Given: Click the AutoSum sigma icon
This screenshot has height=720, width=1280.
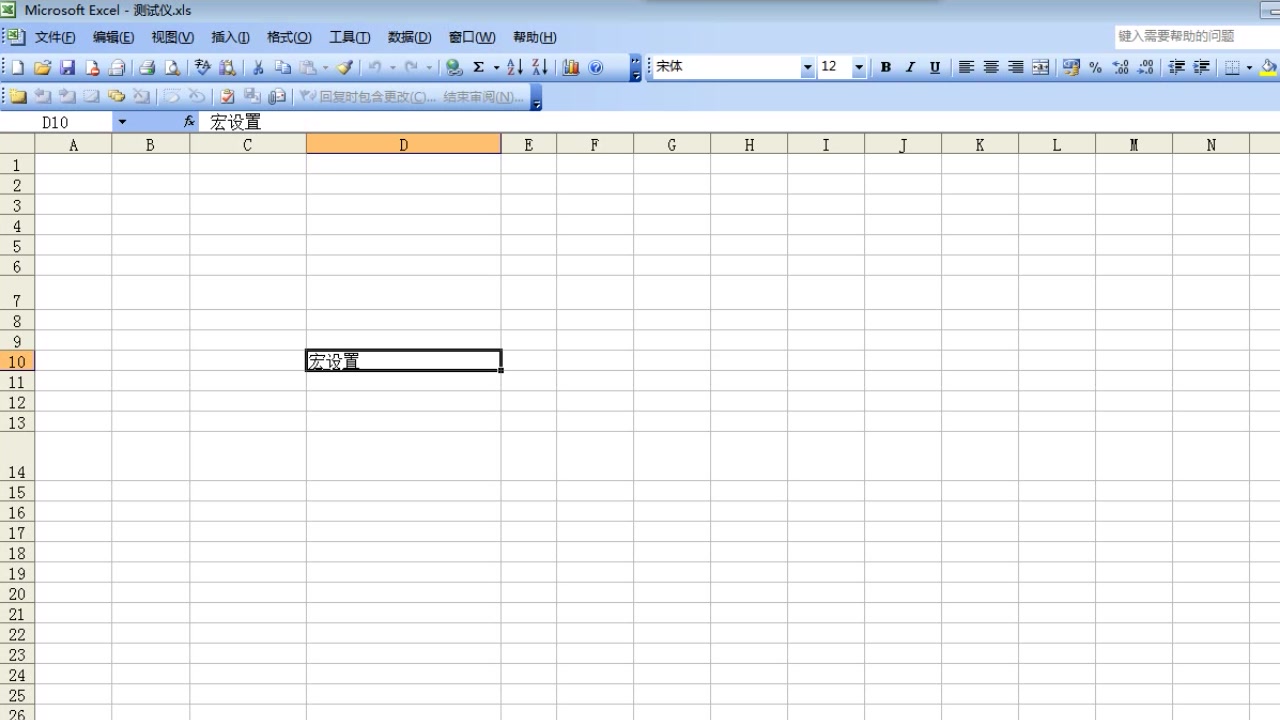Looking at the screenshot, I should pos(479,68).
